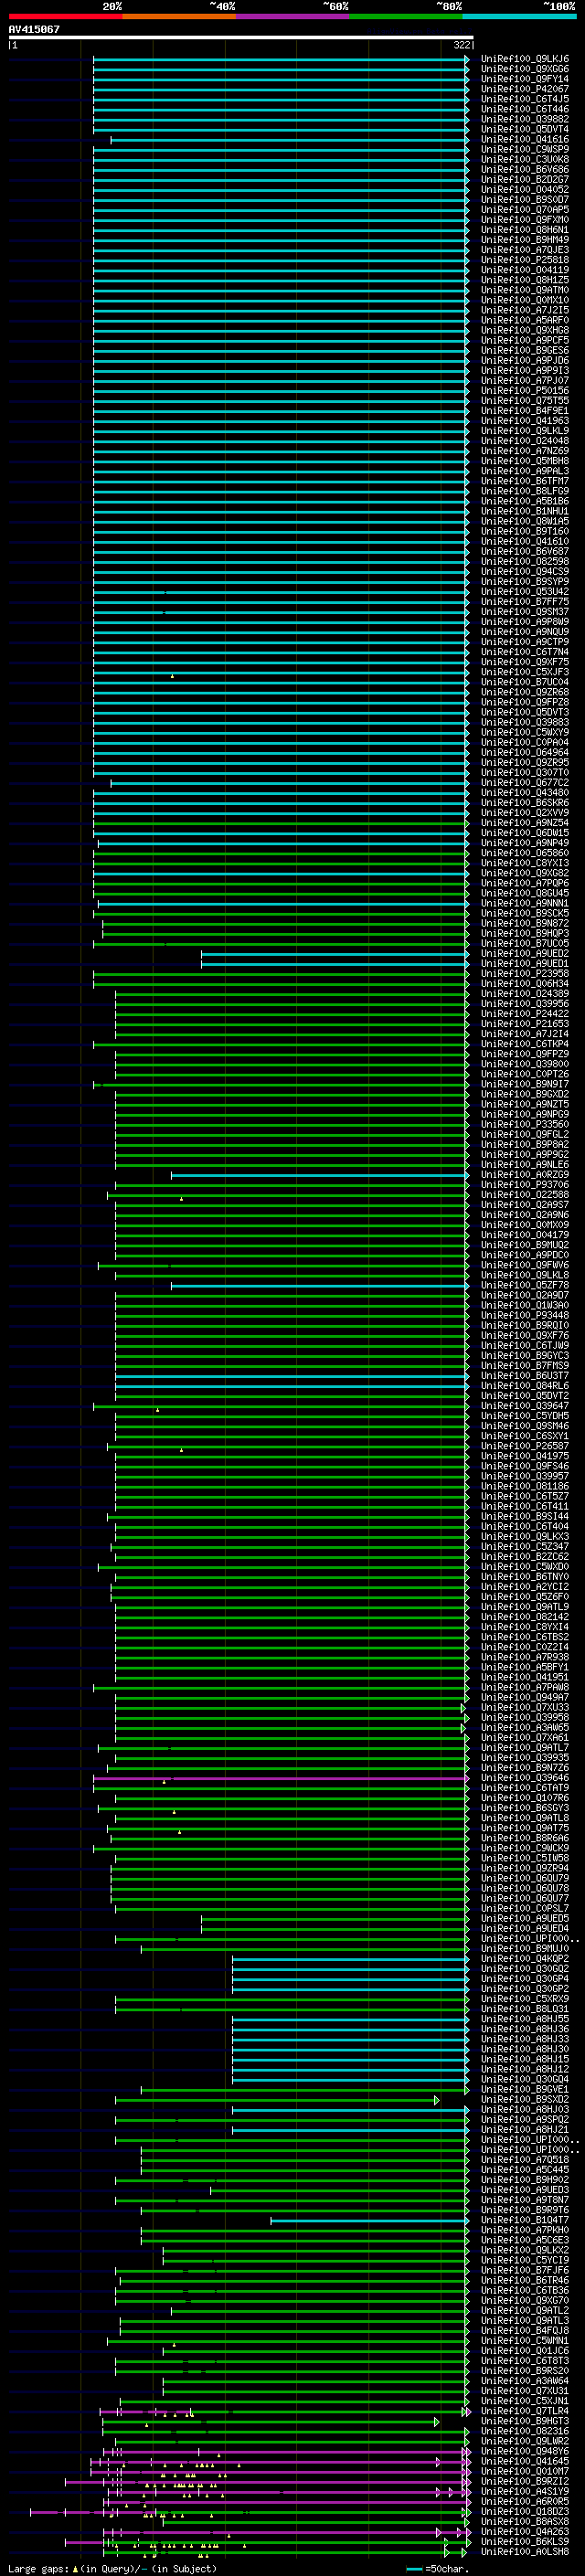The width and height of the screenshot is (585, 2576).
Task: Select hit label UniRef100_A7J2I5
Action: [524, 310]
